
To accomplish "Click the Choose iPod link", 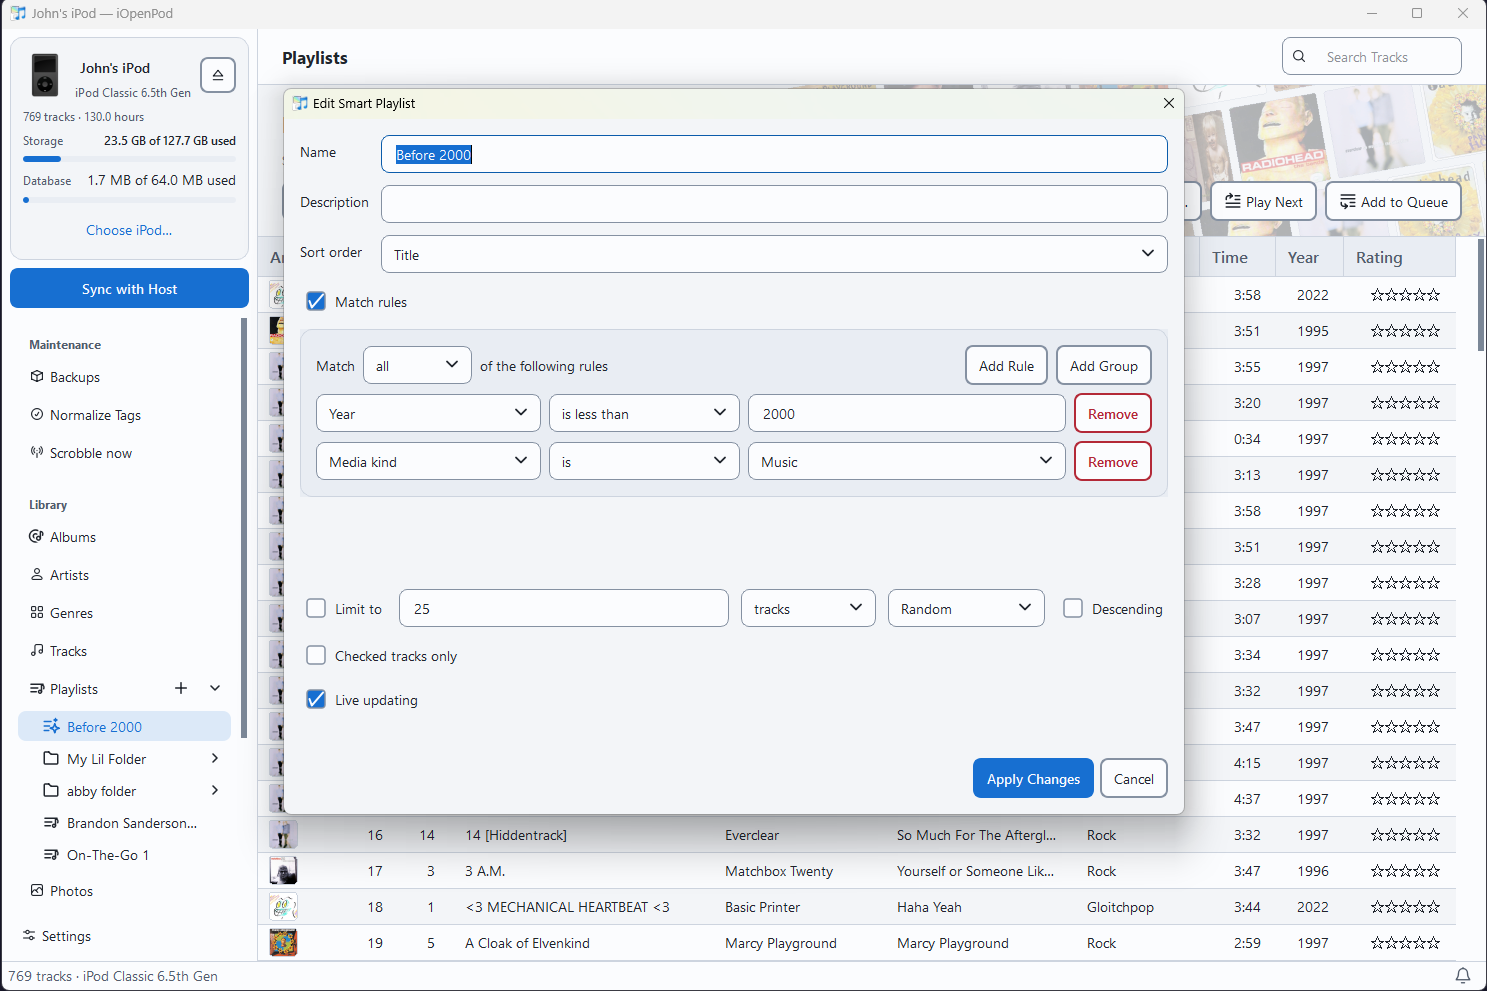I will pyautogui.click(x=129, y=230).
